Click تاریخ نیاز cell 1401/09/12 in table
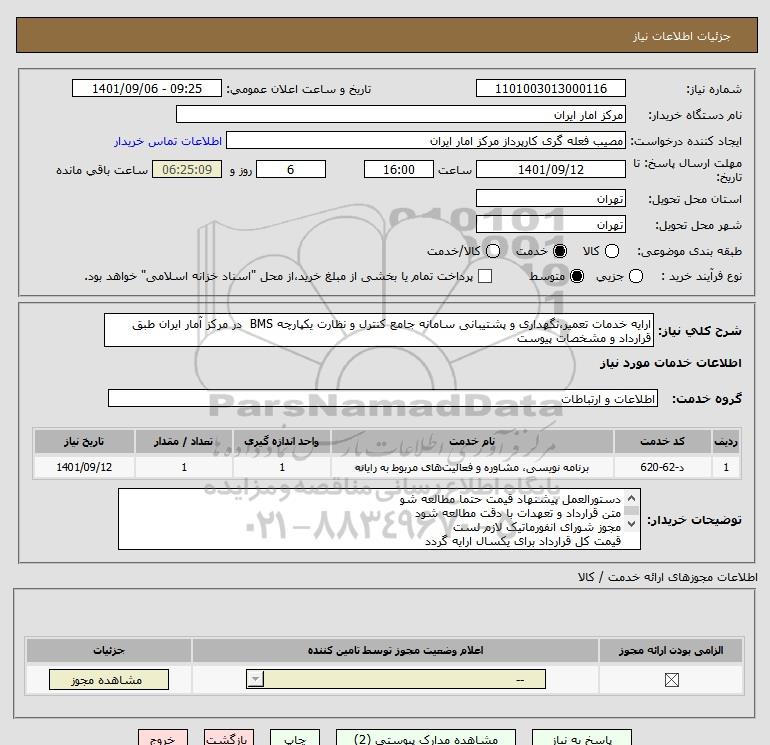 tap(84, 467)
